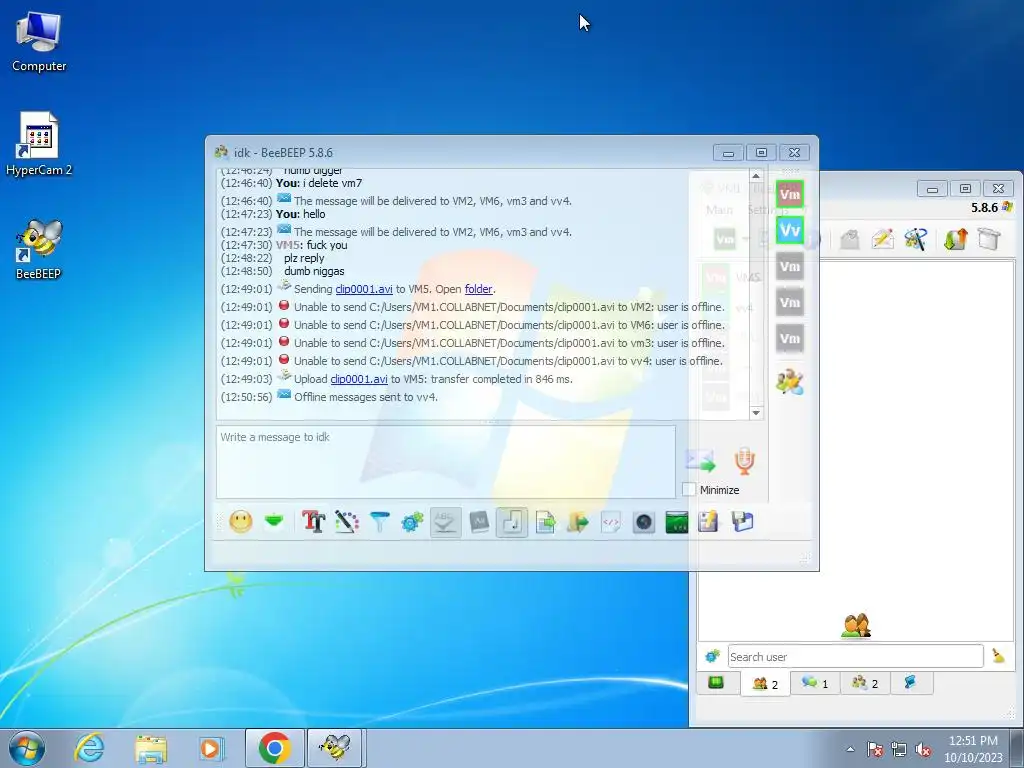The image size is (1024, 768).
Task: Open the emoticon smiley picker
Action: [x=241, y=522]
